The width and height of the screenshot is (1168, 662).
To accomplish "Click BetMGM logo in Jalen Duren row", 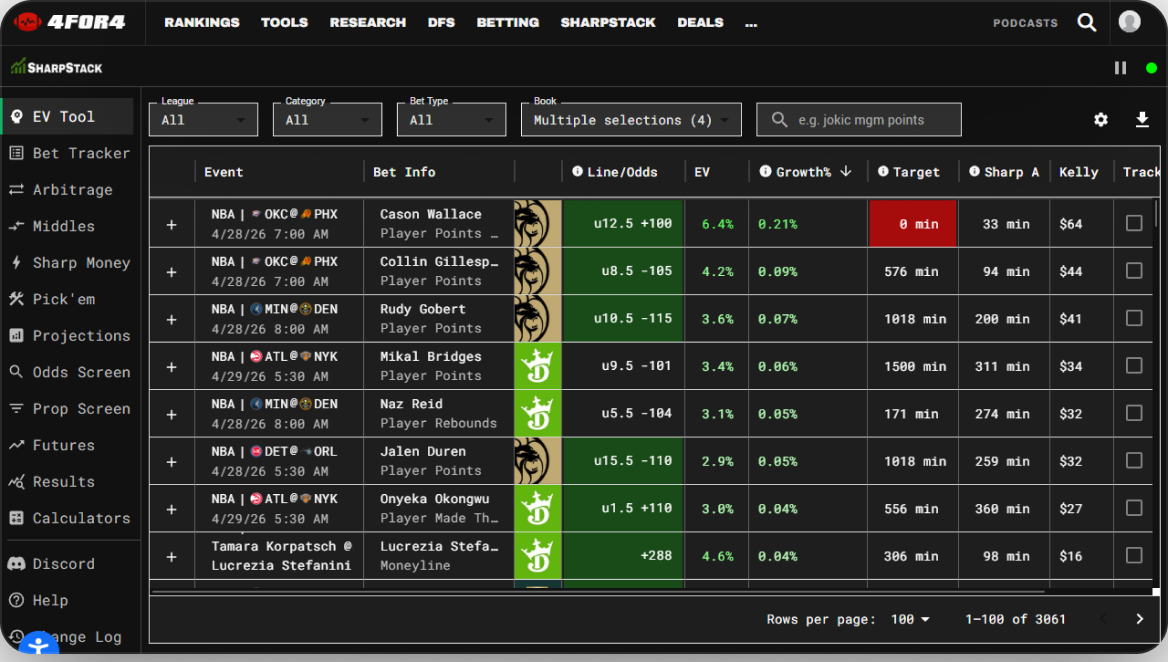I will 537,461.
